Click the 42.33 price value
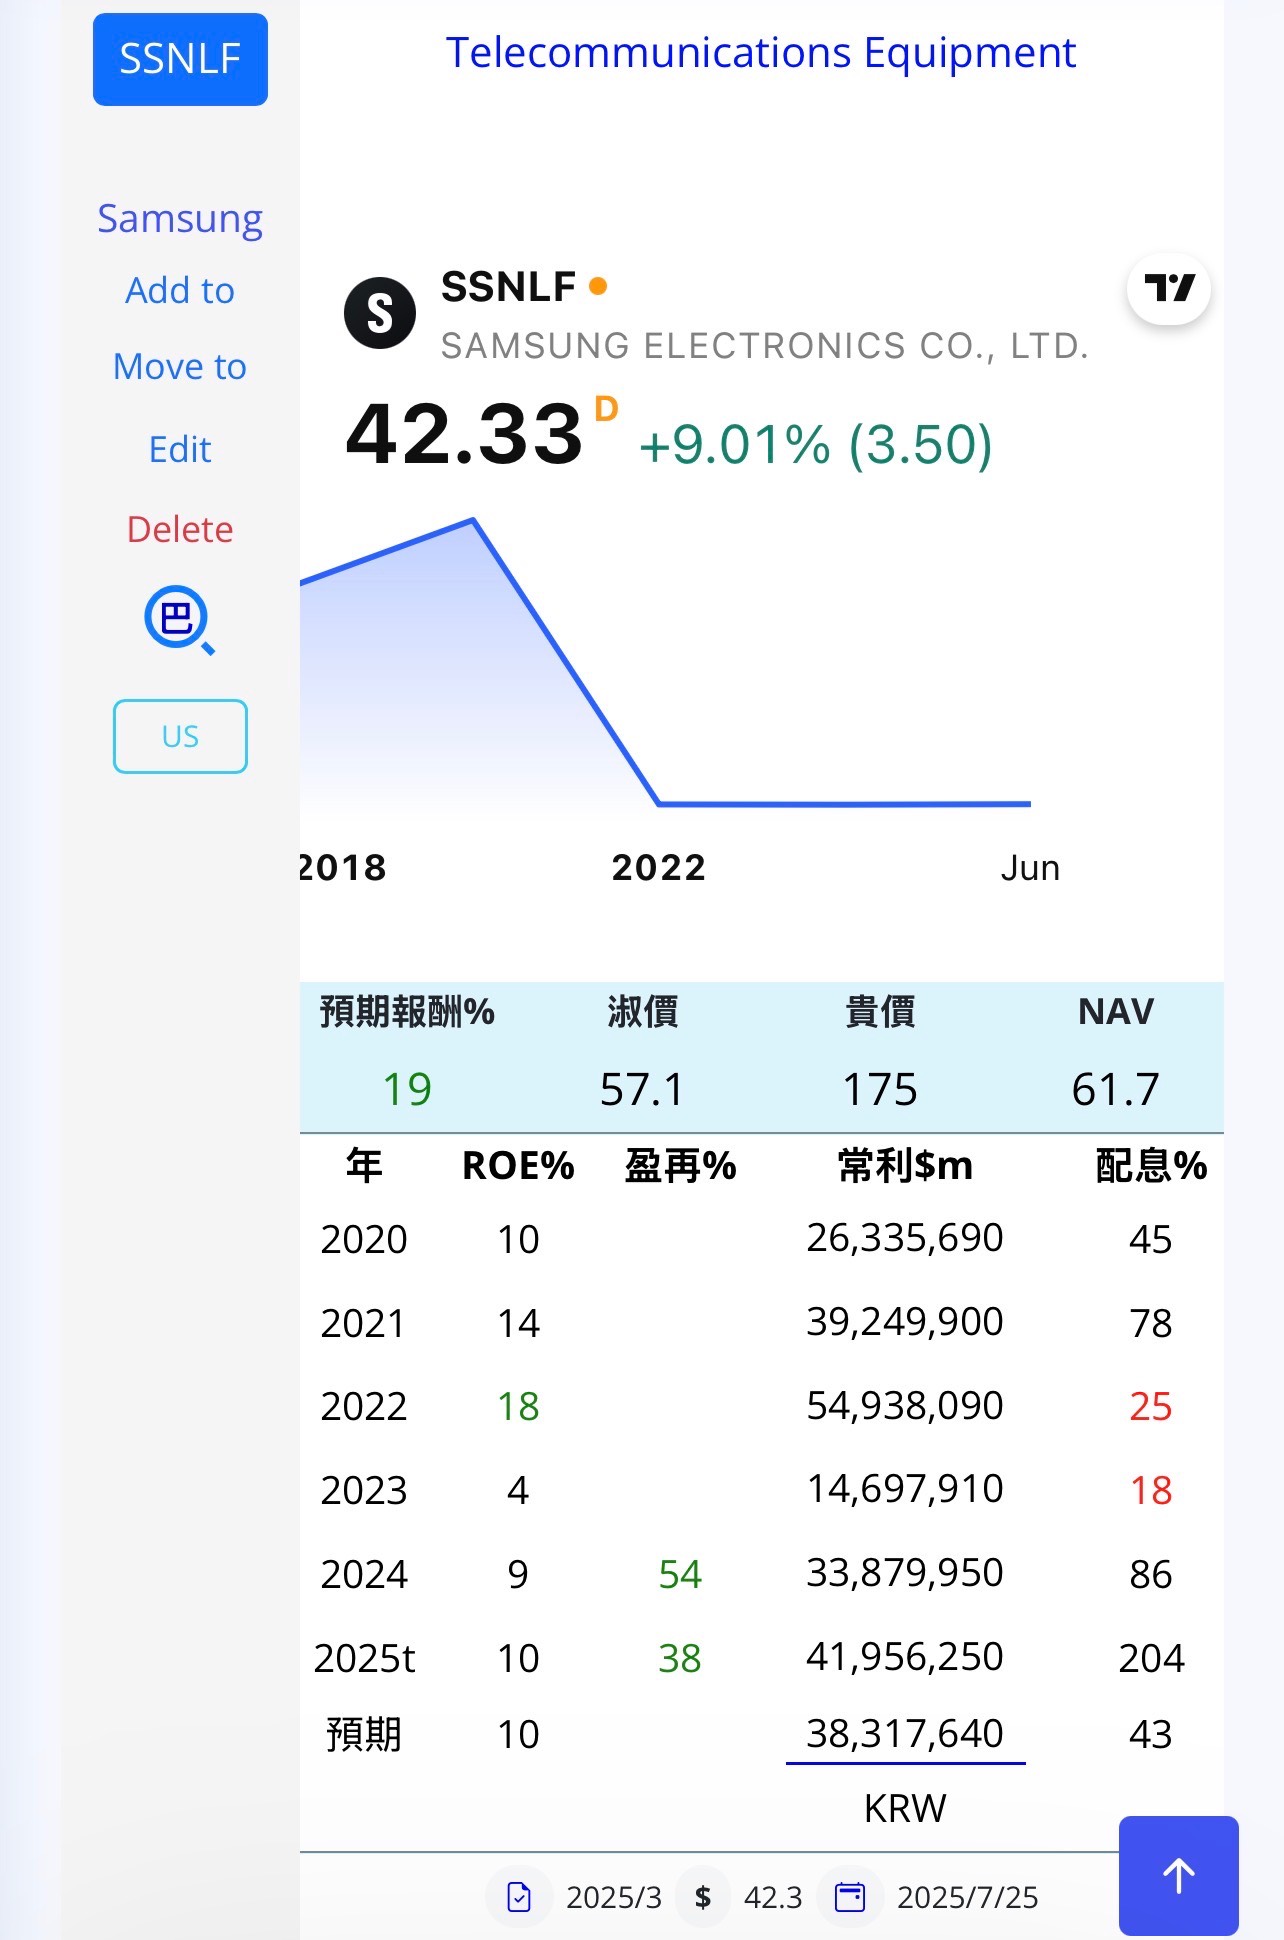1284x1940 pixels. click(x=464, y=434)
